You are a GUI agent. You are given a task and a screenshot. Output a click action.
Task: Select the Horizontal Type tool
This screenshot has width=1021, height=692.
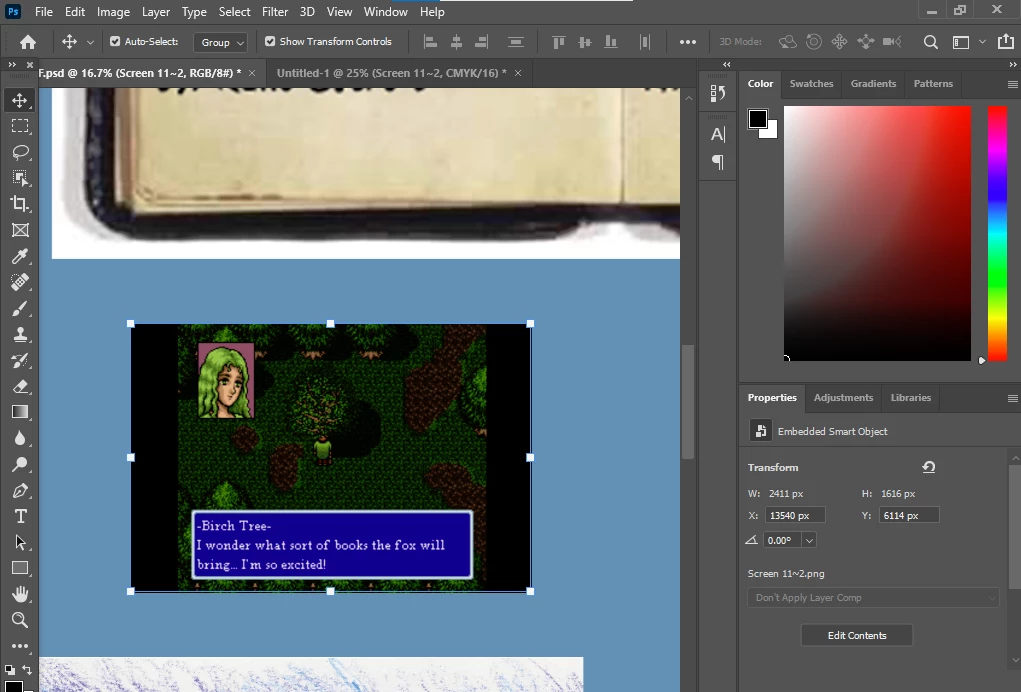point(20,516)
